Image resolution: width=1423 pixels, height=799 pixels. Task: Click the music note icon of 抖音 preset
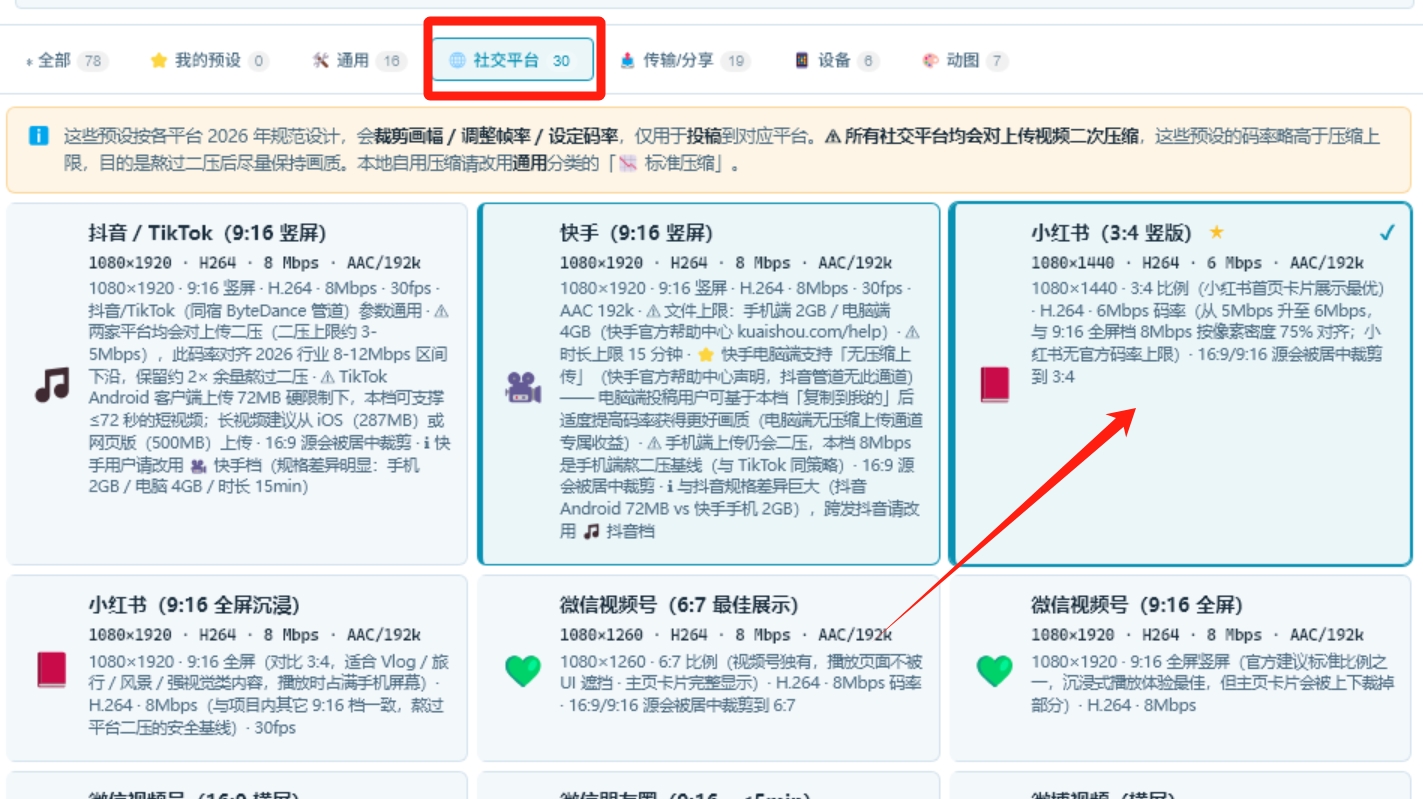coord(52,385)
